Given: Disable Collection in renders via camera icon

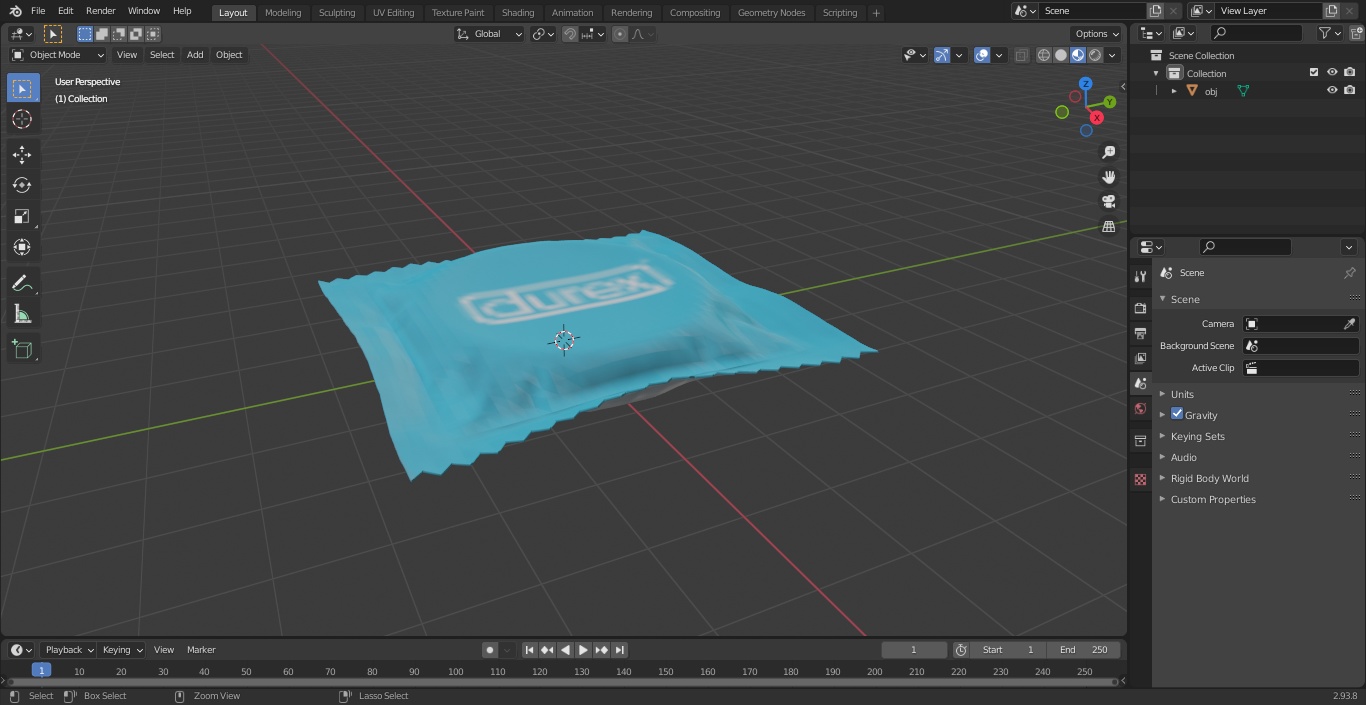Looking at the screenshot, I should tap(1349, 73).
